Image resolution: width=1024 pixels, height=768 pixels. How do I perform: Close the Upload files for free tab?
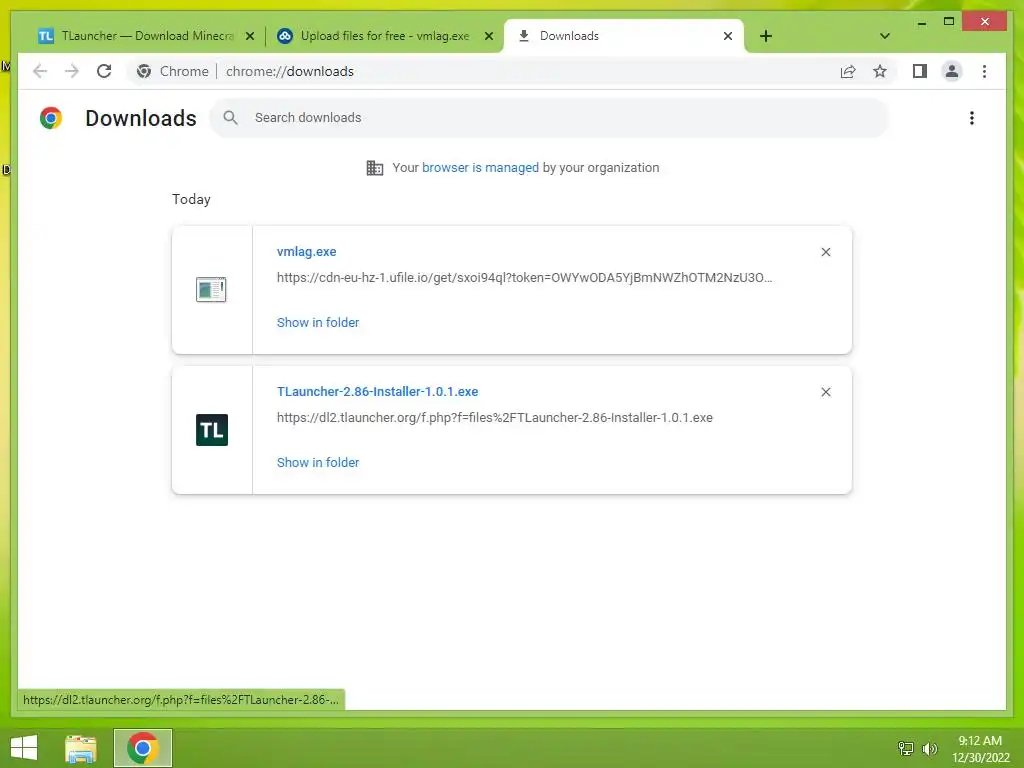(488, 36)
